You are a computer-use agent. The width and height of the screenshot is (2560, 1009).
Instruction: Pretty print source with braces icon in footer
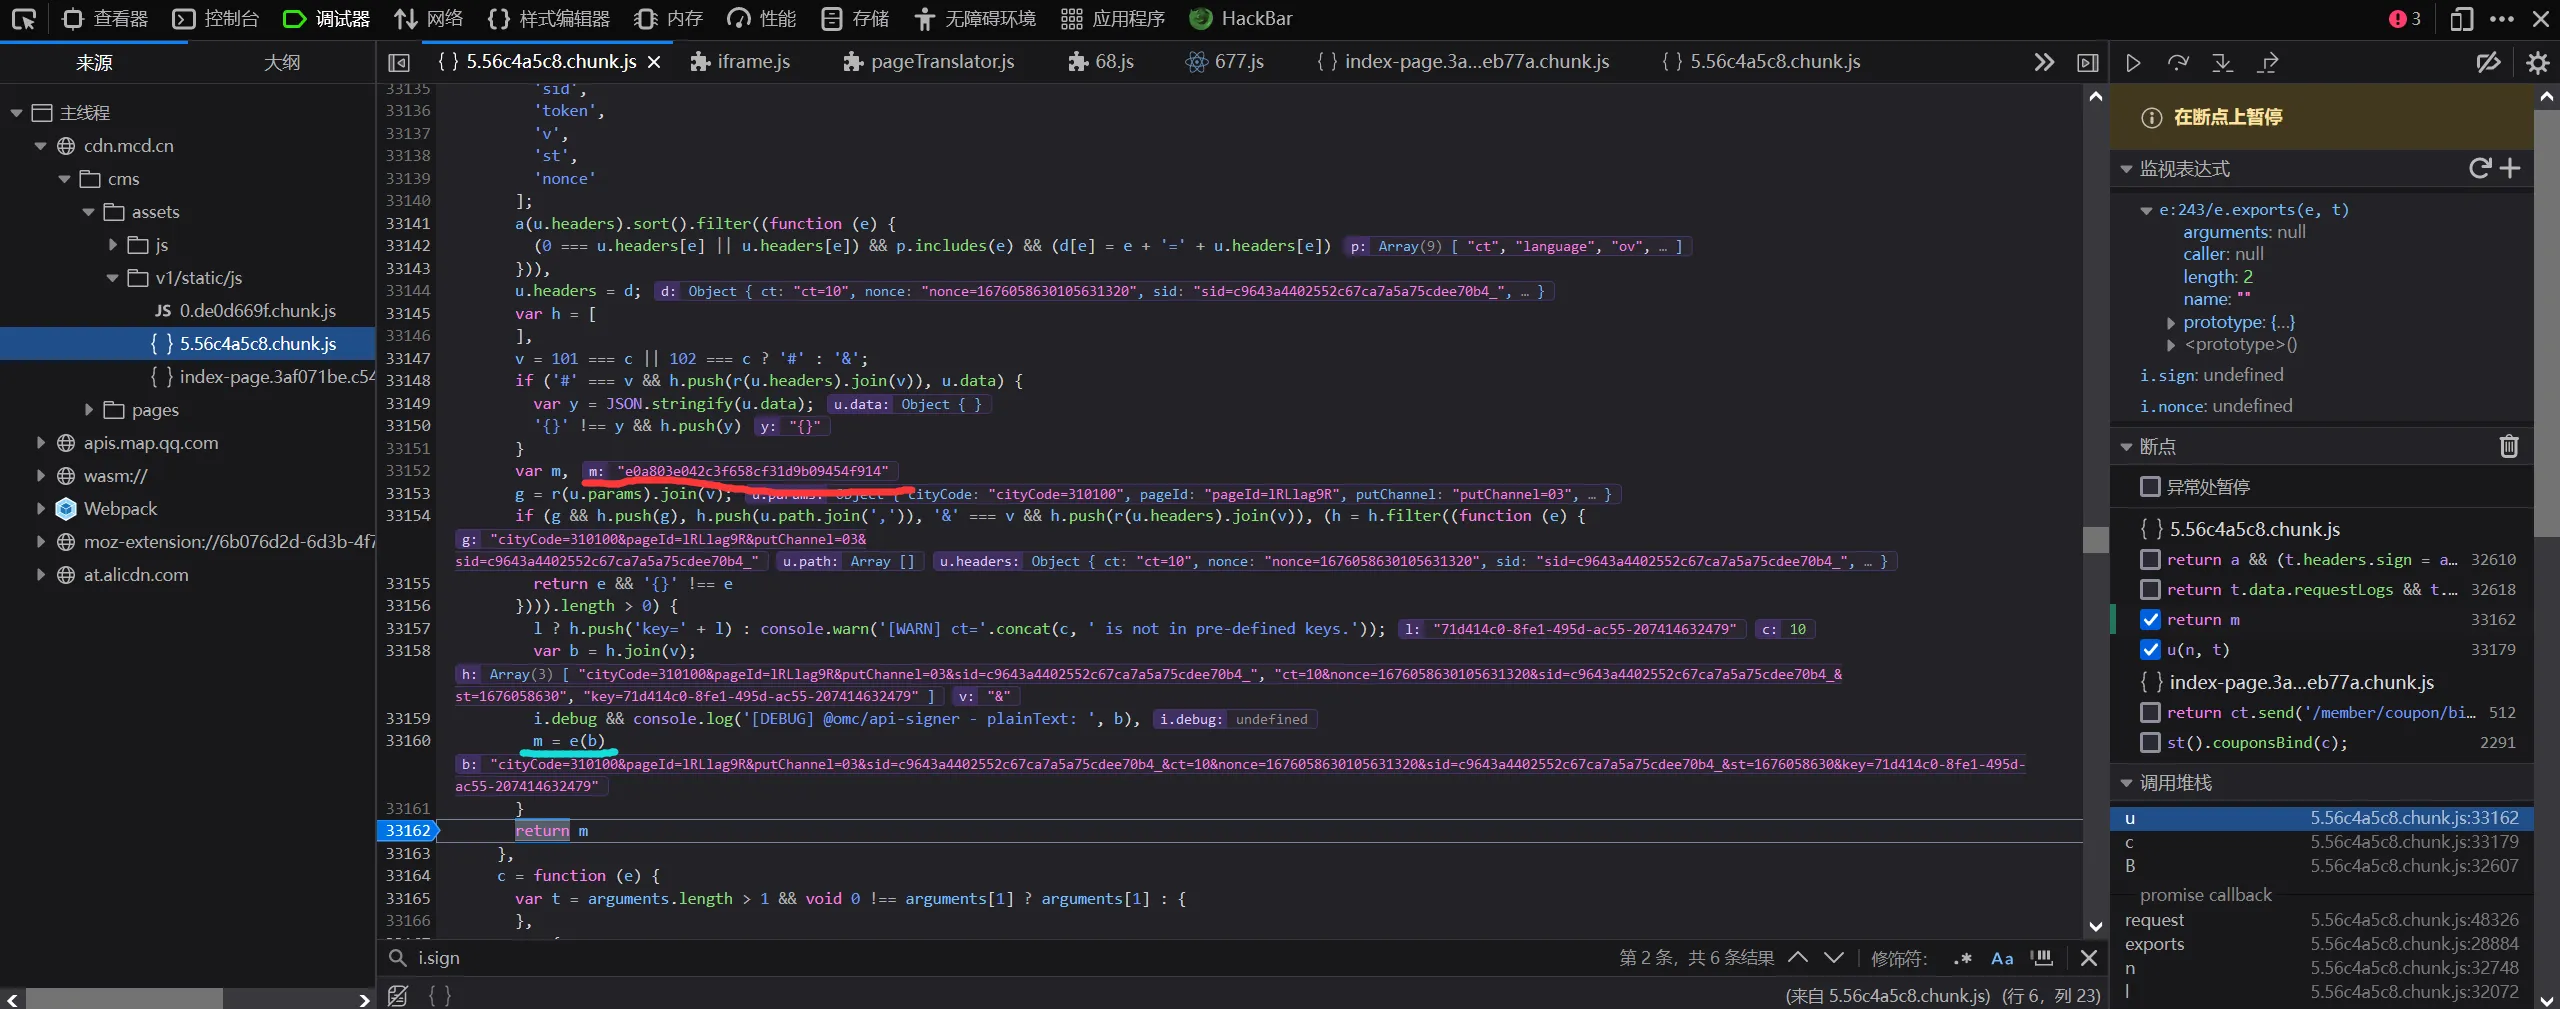coord(440,995)
